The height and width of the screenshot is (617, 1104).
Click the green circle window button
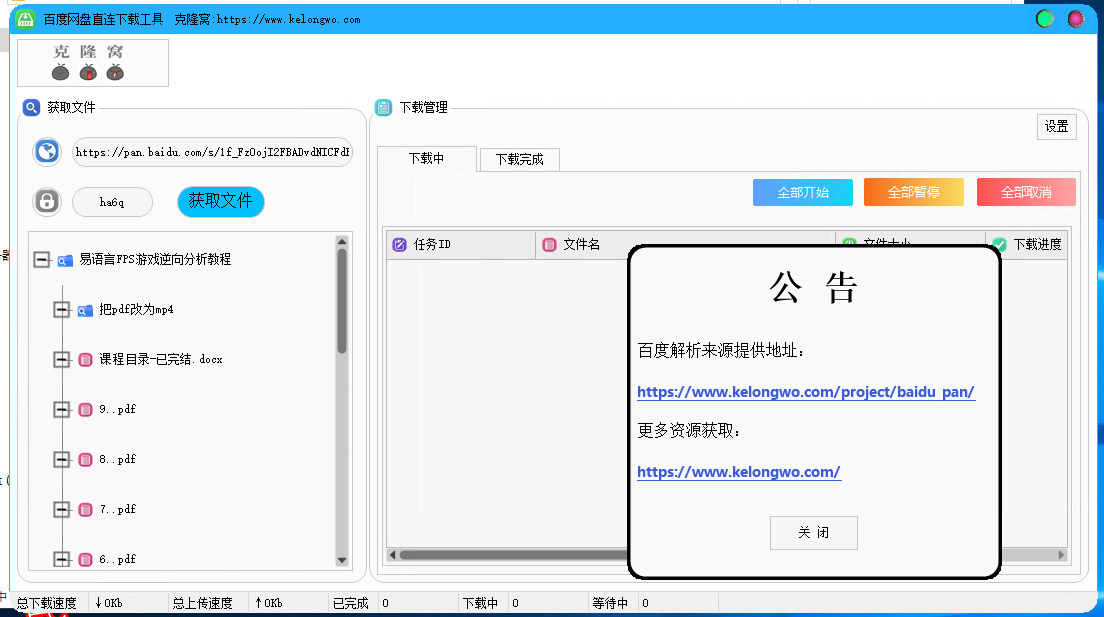coord(1045,19)
